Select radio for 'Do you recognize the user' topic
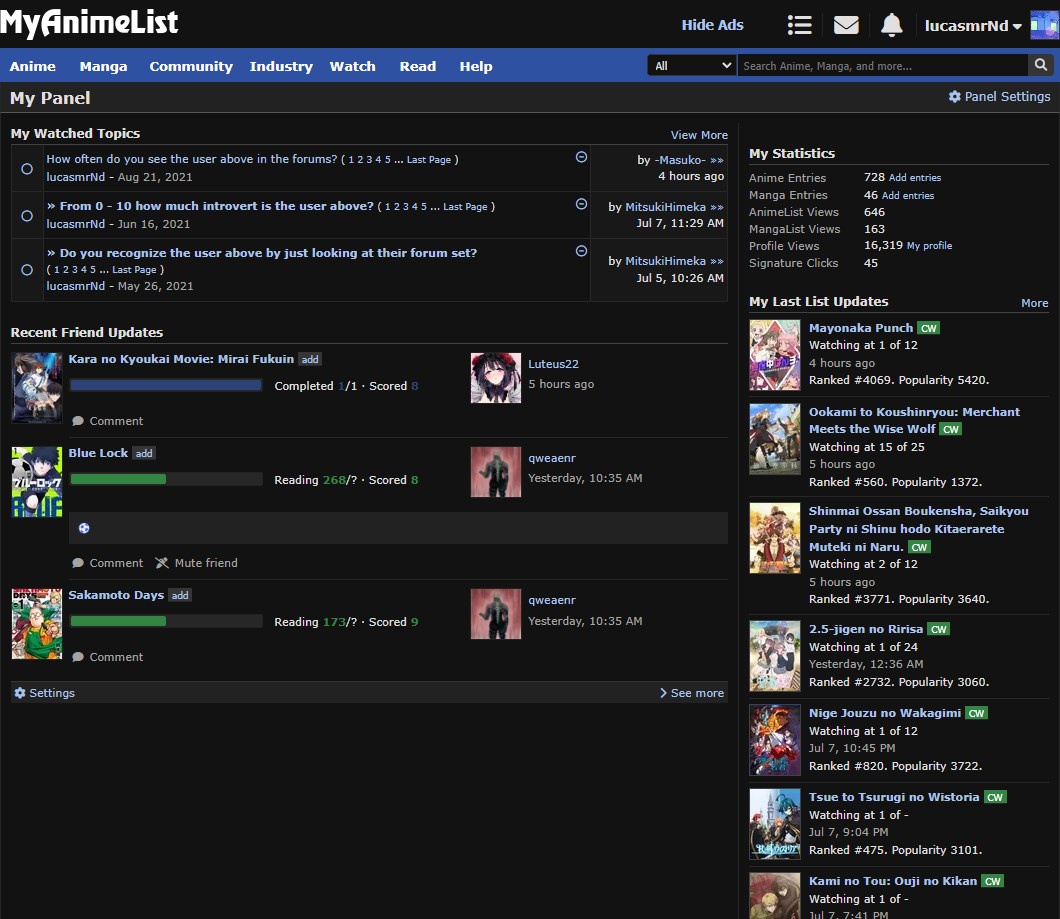The image size is (1060, 919). pyautogui.click(x=26, y=270)
